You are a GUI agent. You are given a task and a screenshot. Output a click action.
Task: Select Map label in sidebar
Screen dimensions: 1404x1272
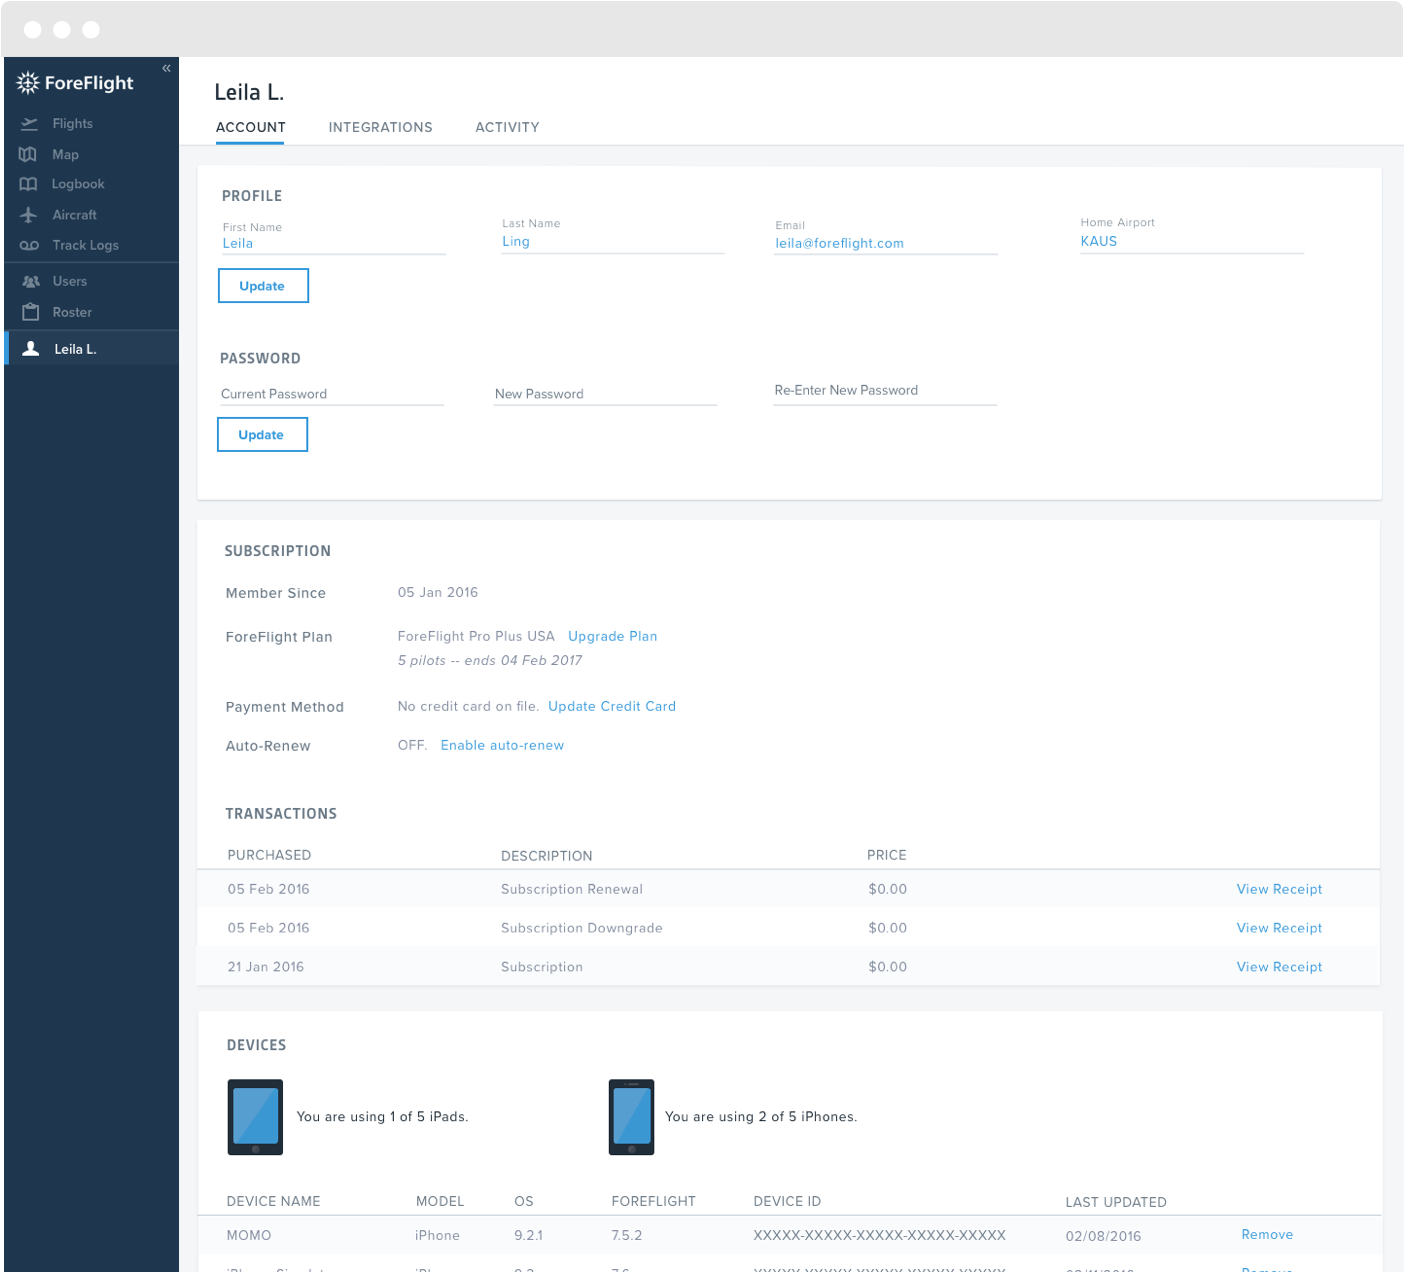pyautogui.click(x=66, y=155)
